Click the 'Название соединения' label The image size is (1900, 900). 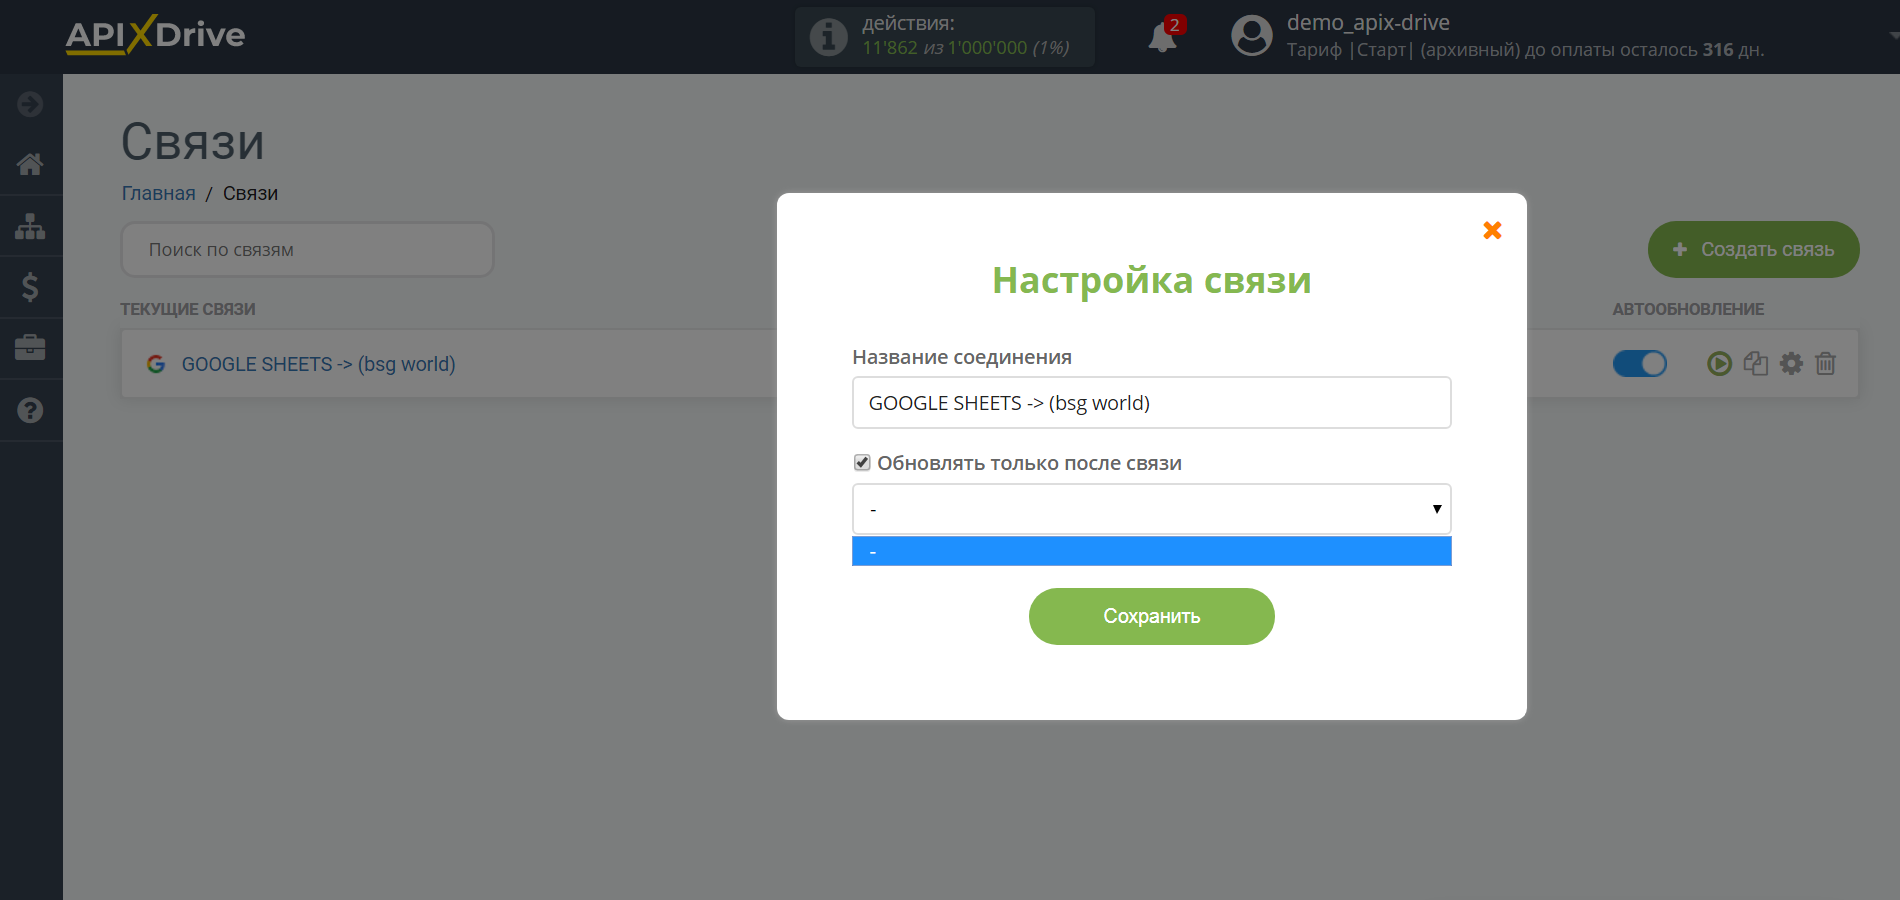pos(962,357)
